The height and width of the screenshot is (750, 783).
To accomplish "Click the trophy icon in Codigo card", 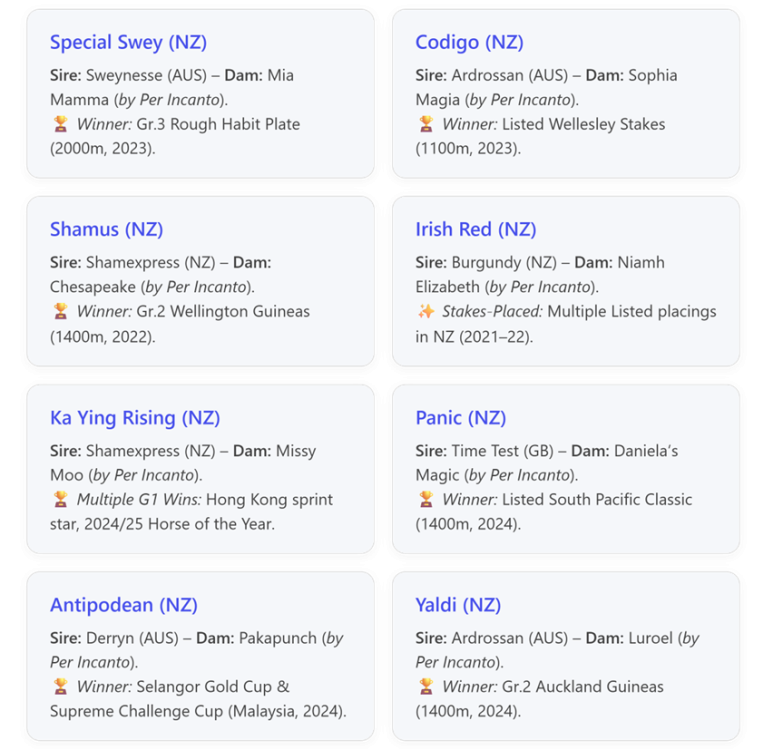I will point(426,124).
